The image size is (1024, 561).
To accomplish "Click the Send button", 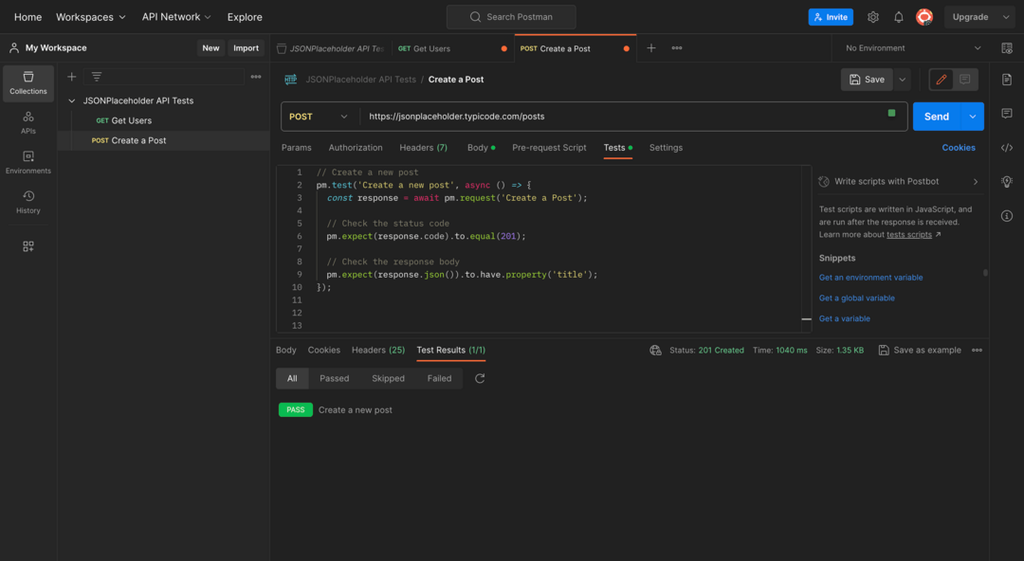I will pyautogui.click(x=936, y=117).
